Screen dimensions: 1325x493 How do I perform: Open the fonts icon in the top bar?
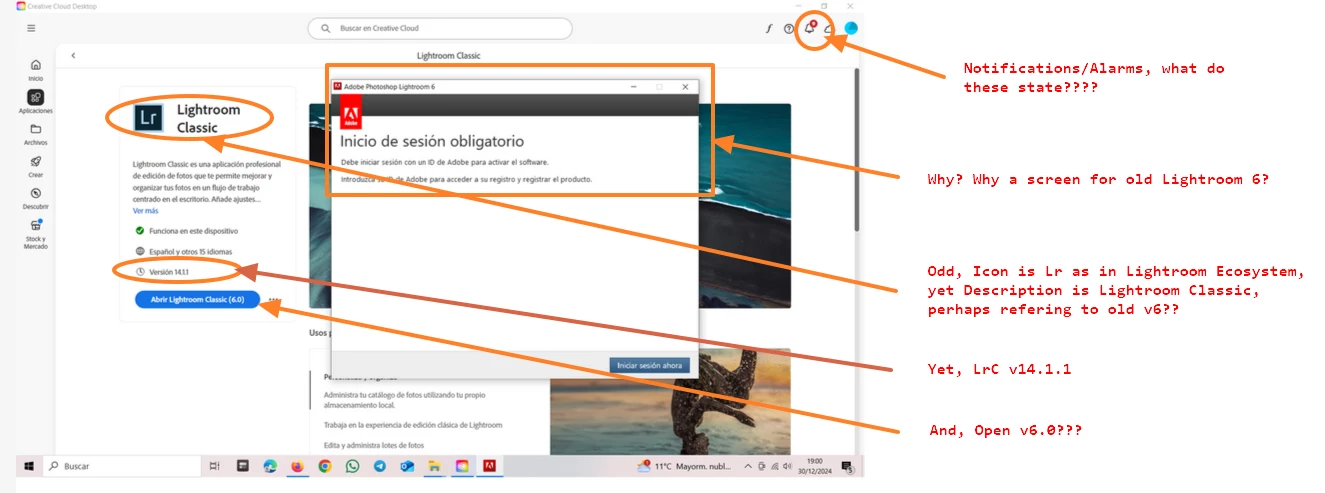pos(769,28)
